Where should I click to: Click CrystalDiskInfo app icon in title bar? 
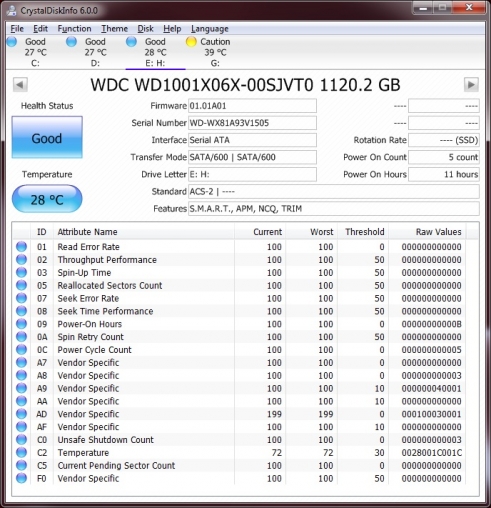pyautogui.click(x=12, y=11)
